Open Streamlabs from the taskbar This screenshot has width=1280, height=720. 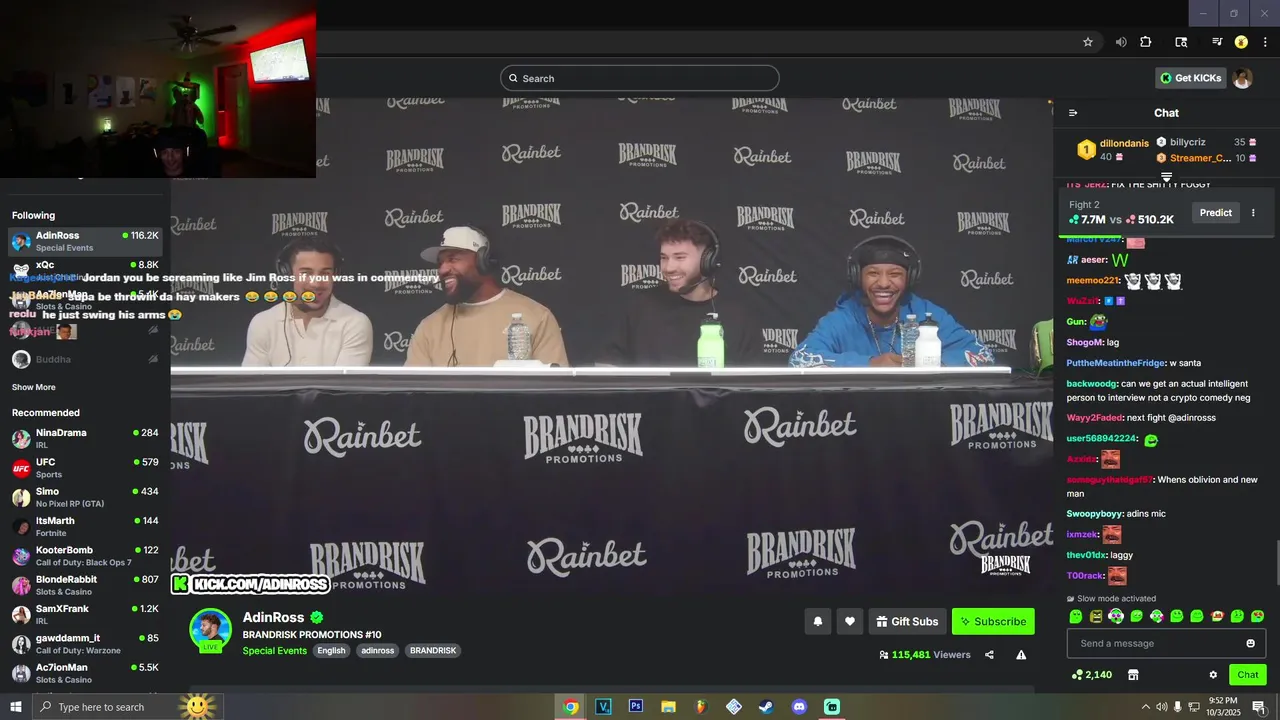click(832, 707)
